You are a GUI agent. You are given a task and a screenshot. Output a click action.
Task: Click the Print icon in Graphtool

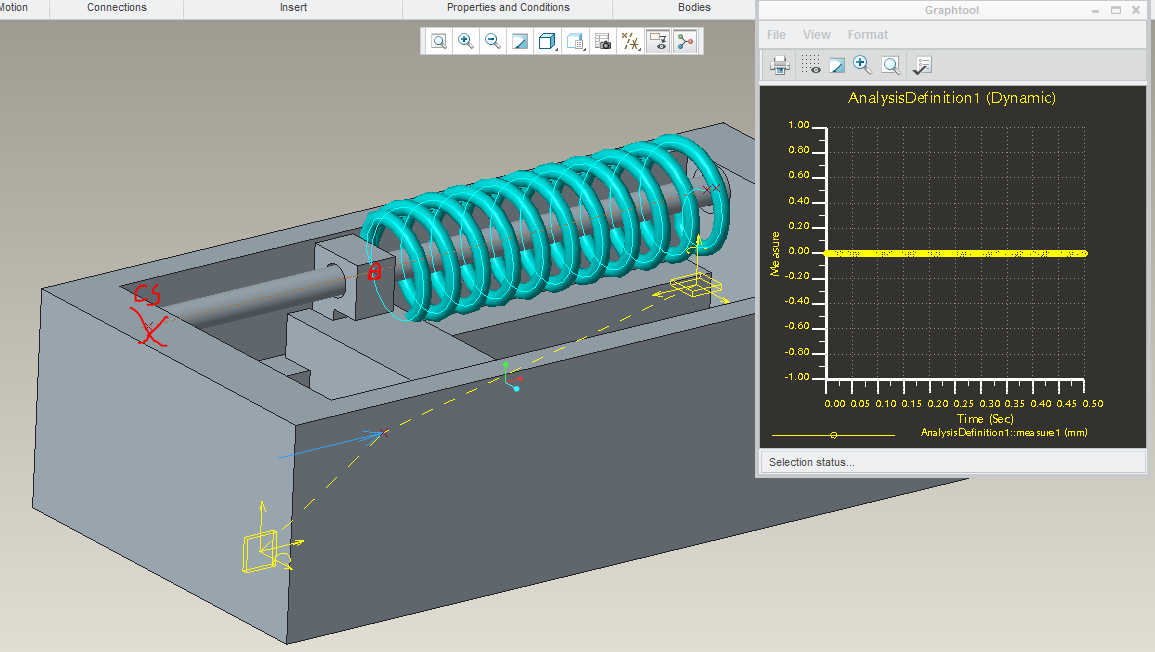pyautogui.click(x=779, y=65)
